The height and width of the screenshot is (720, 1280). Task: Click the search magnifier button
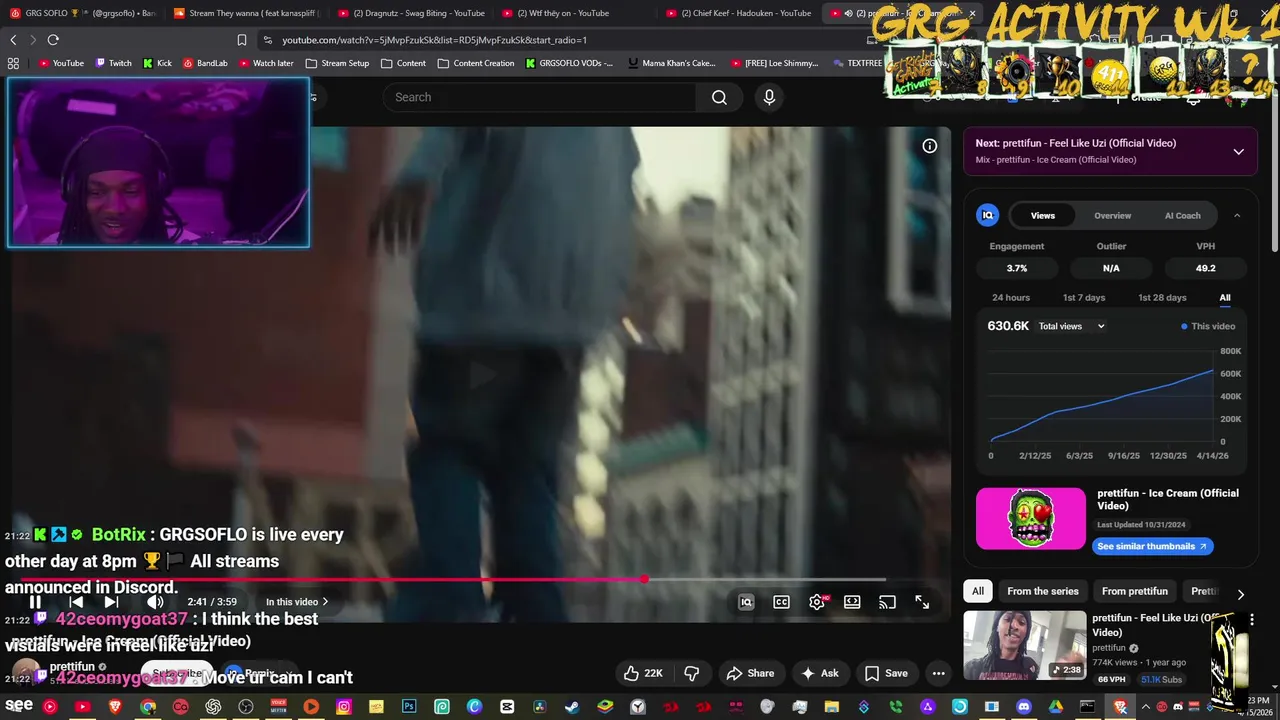click(719, 97)
